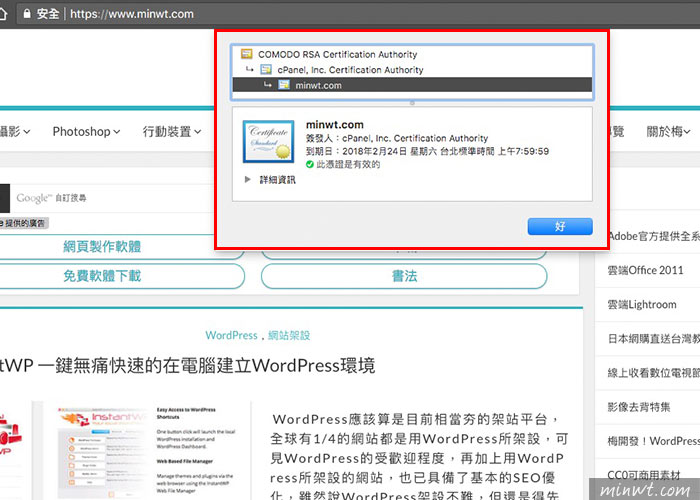The height and width of the screenshot is (500, 700).
Task: Click the https://www.minwt.com URL field
Action: (x=132, y=14)
